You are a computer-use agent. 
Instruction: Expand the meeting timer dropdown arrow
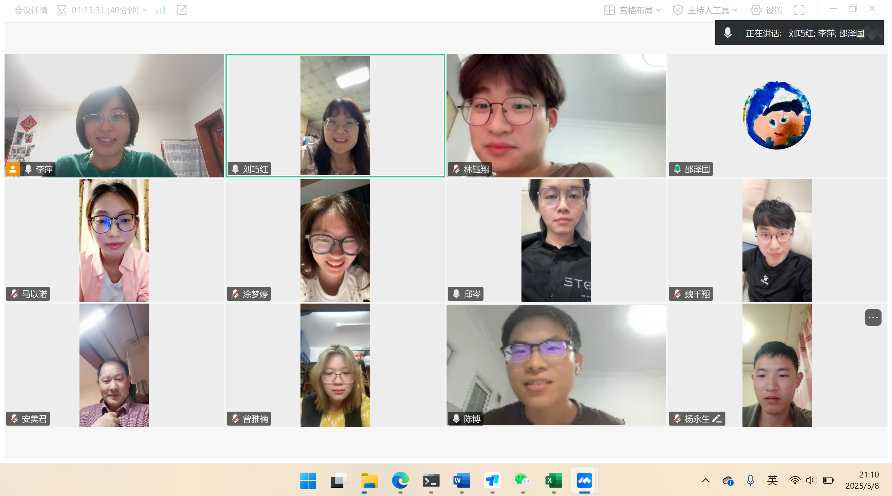pos(145,10)
